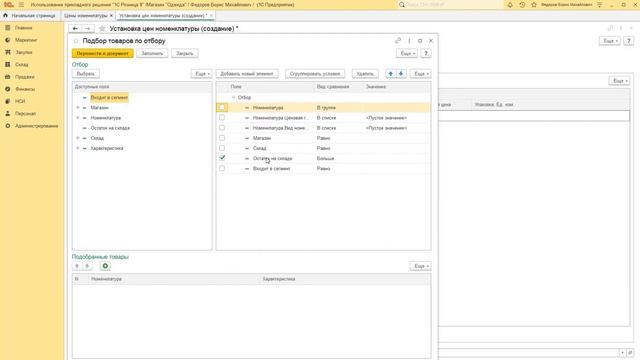The width and height of the screenshot is (640, 360).
Task: Click Добавить новый элемент button
Action: tap(247, 74)
